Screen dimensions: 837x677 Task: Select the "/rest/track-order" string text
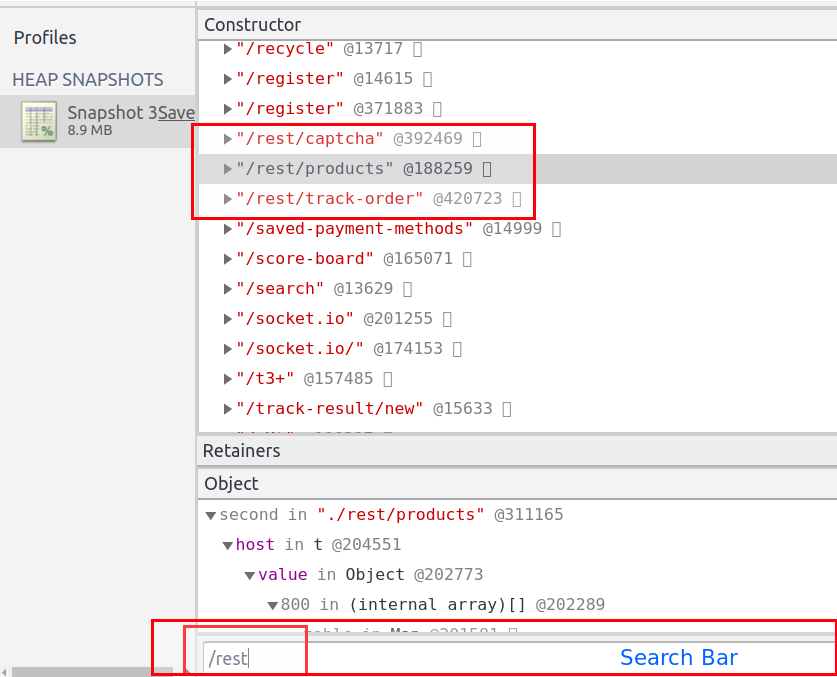point(329,199)
